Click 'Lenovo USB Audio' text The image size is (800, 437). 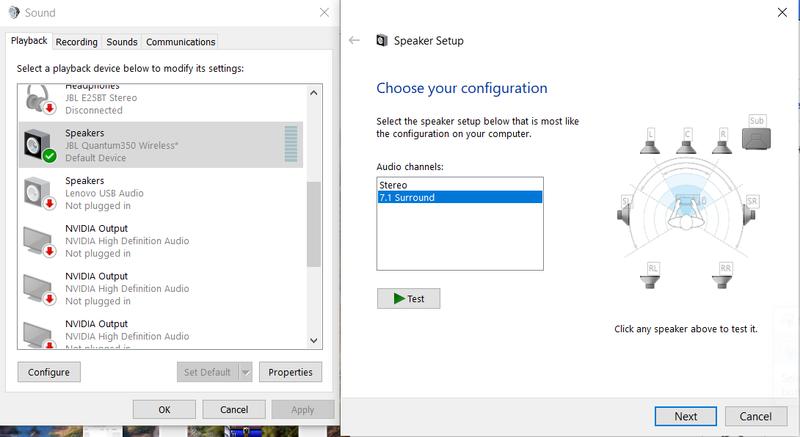[x=104, y=193]
